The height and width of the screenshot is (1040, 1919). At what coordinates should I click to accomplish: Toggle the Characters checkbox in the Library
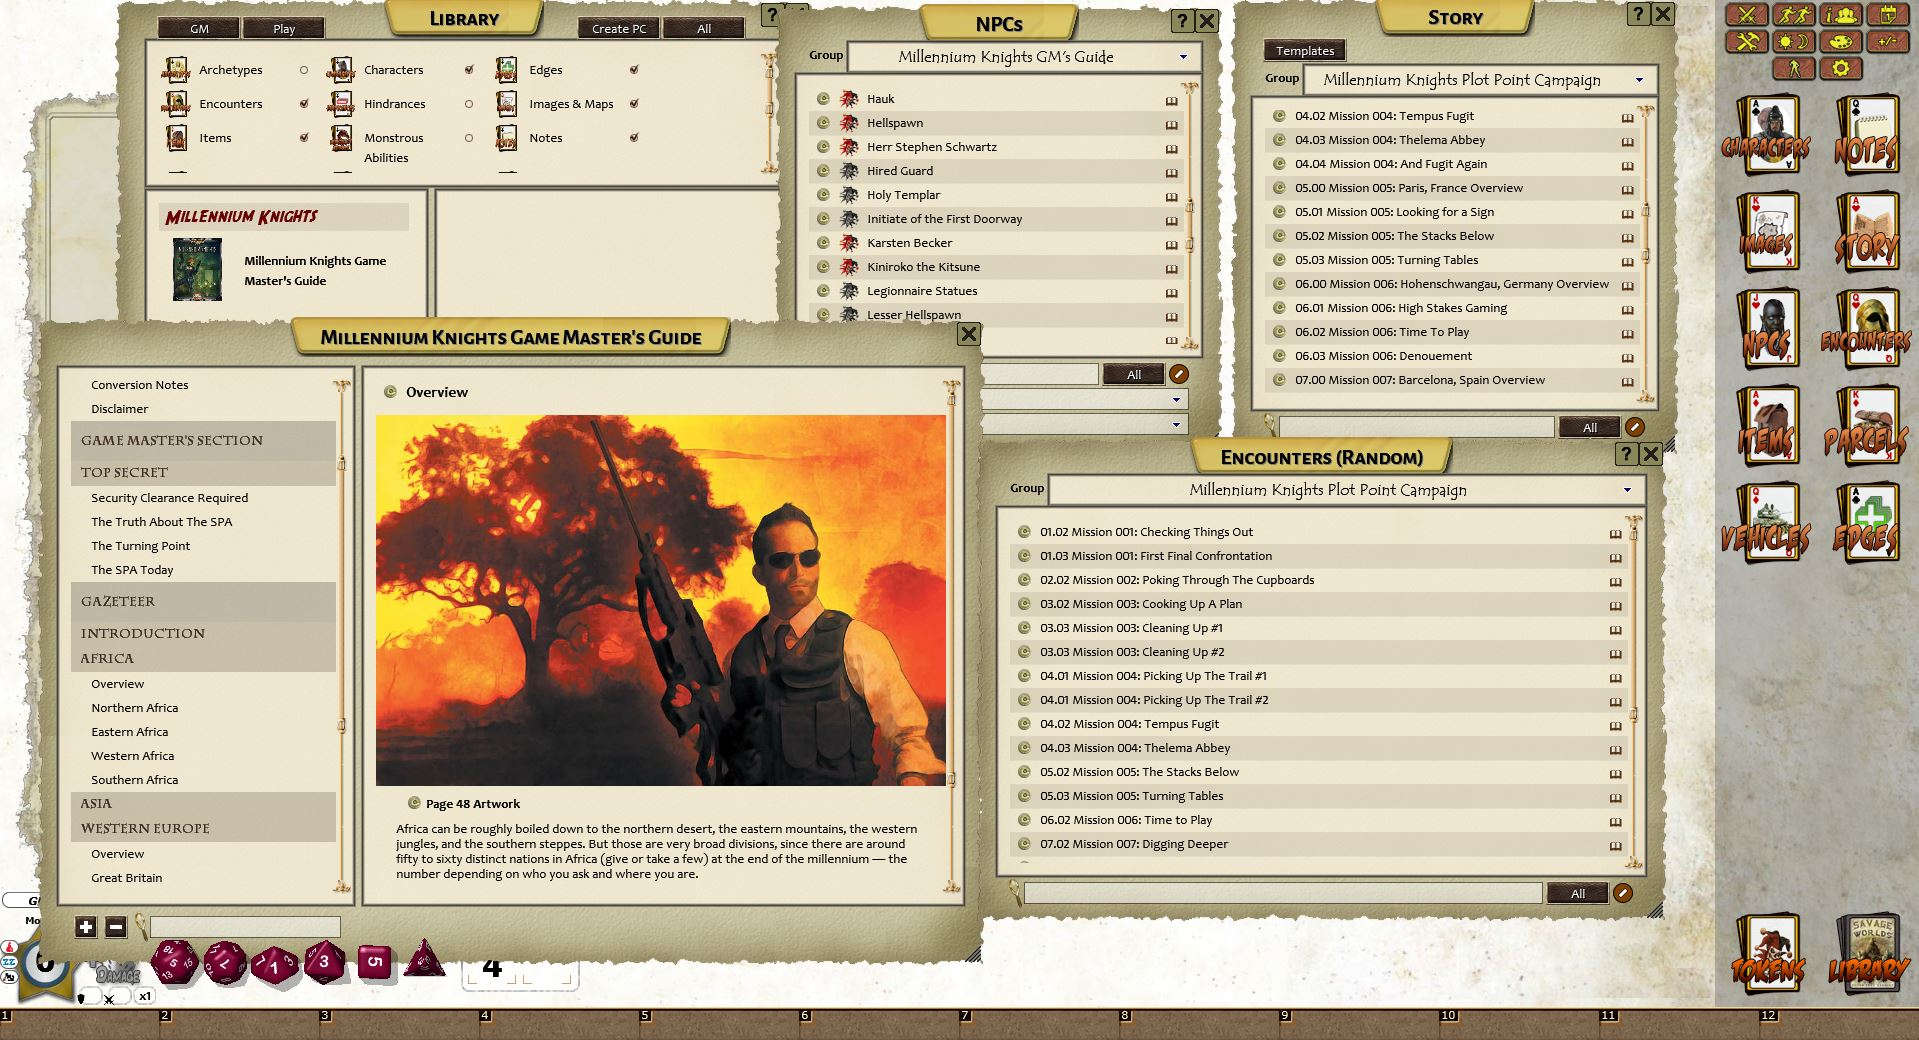click(x=469, y=70)
